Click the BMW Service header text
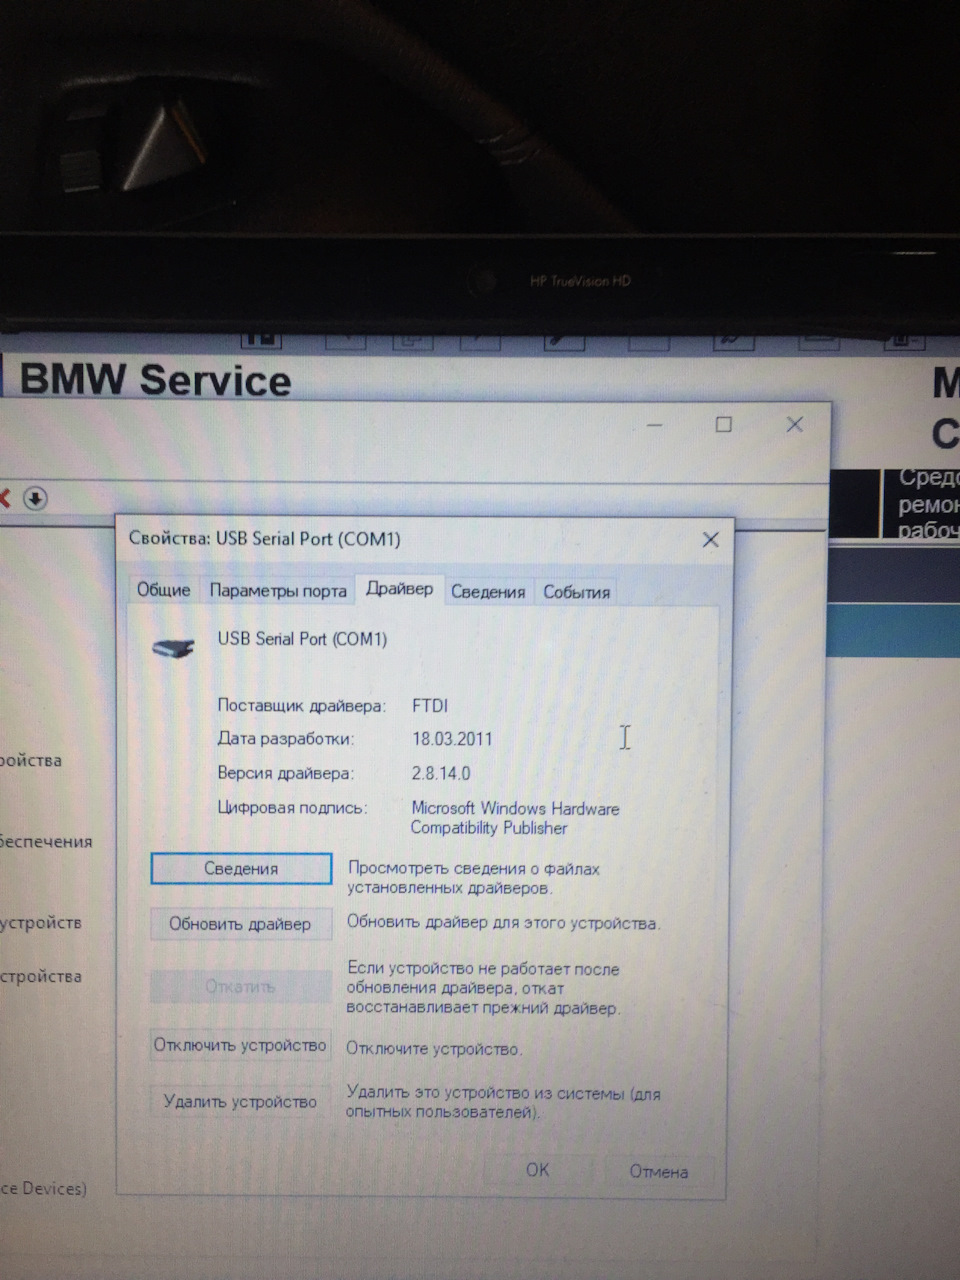 point(155,380)
